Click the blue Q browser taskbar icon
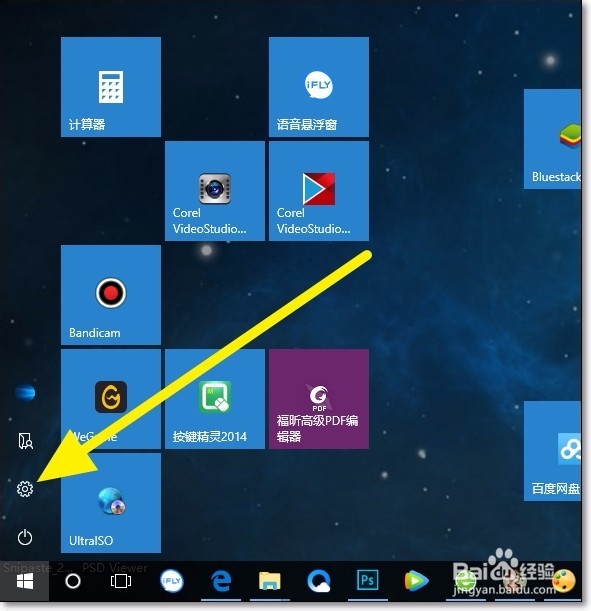This screenshot has width=591, height=611. tap(319, 581)
